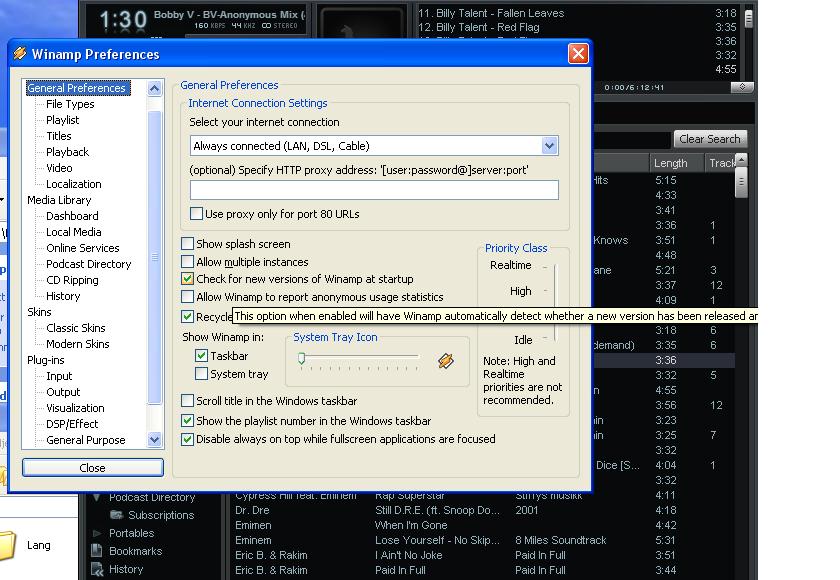Viewport: 840px width, 580px height.
Task: Expand the Portables node in media library
Action: 97,533
